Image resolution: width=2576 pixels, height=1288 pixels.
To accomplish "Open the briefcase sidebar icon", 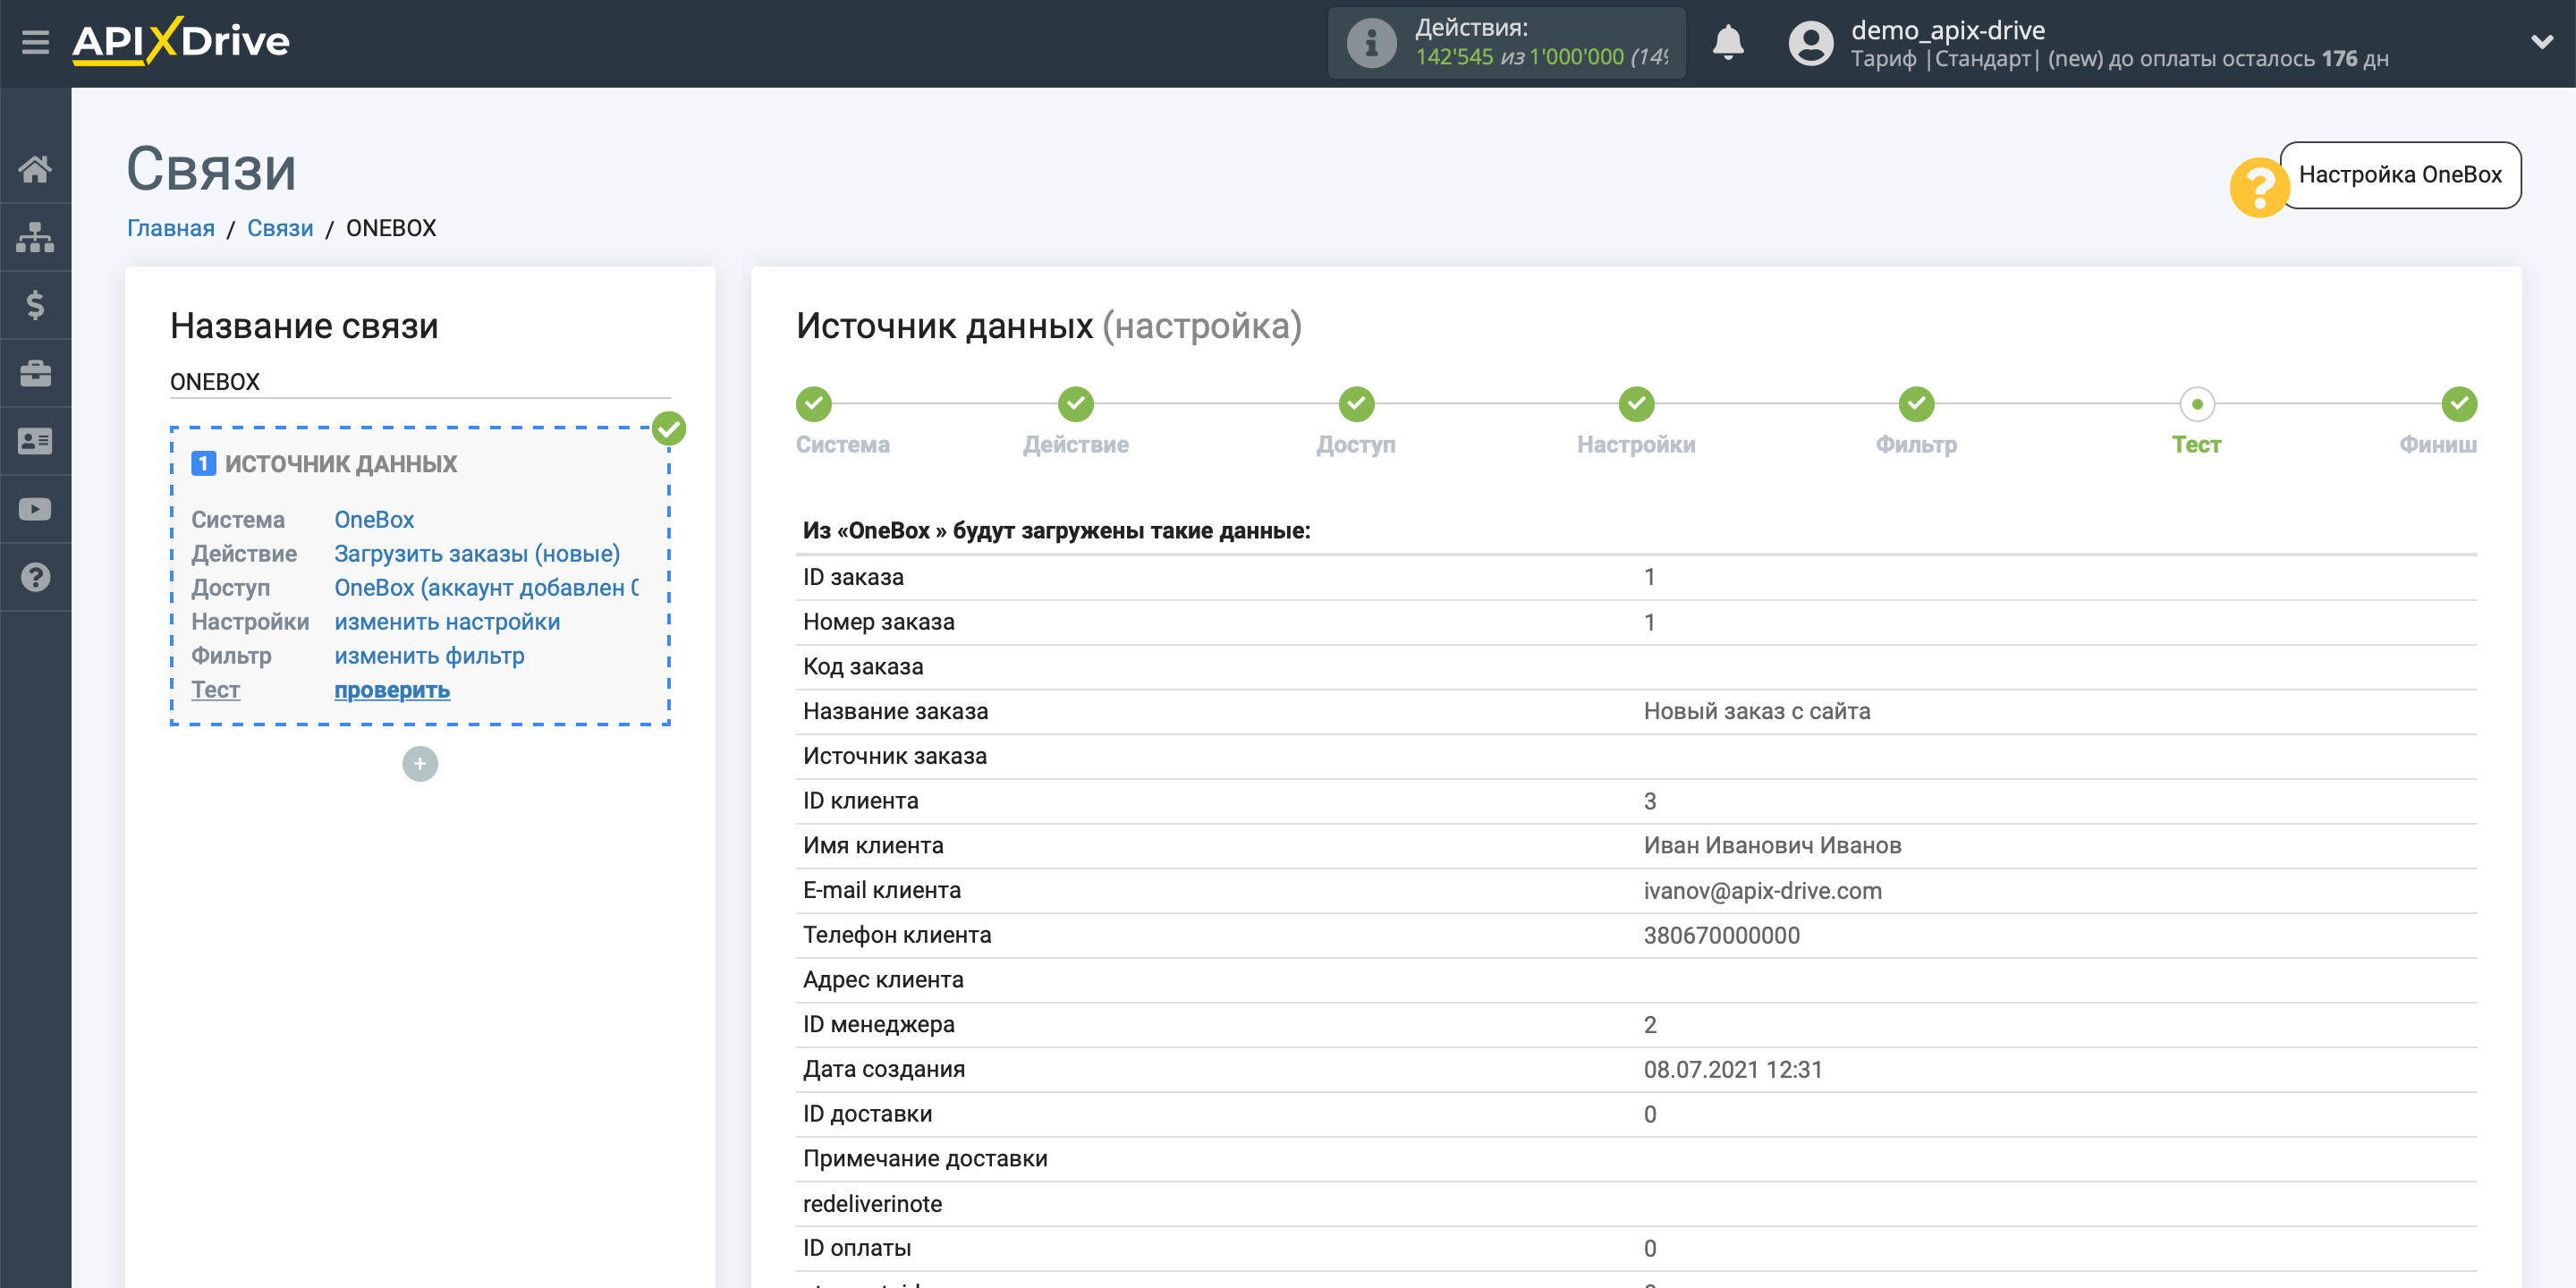I will pos(35,373).
